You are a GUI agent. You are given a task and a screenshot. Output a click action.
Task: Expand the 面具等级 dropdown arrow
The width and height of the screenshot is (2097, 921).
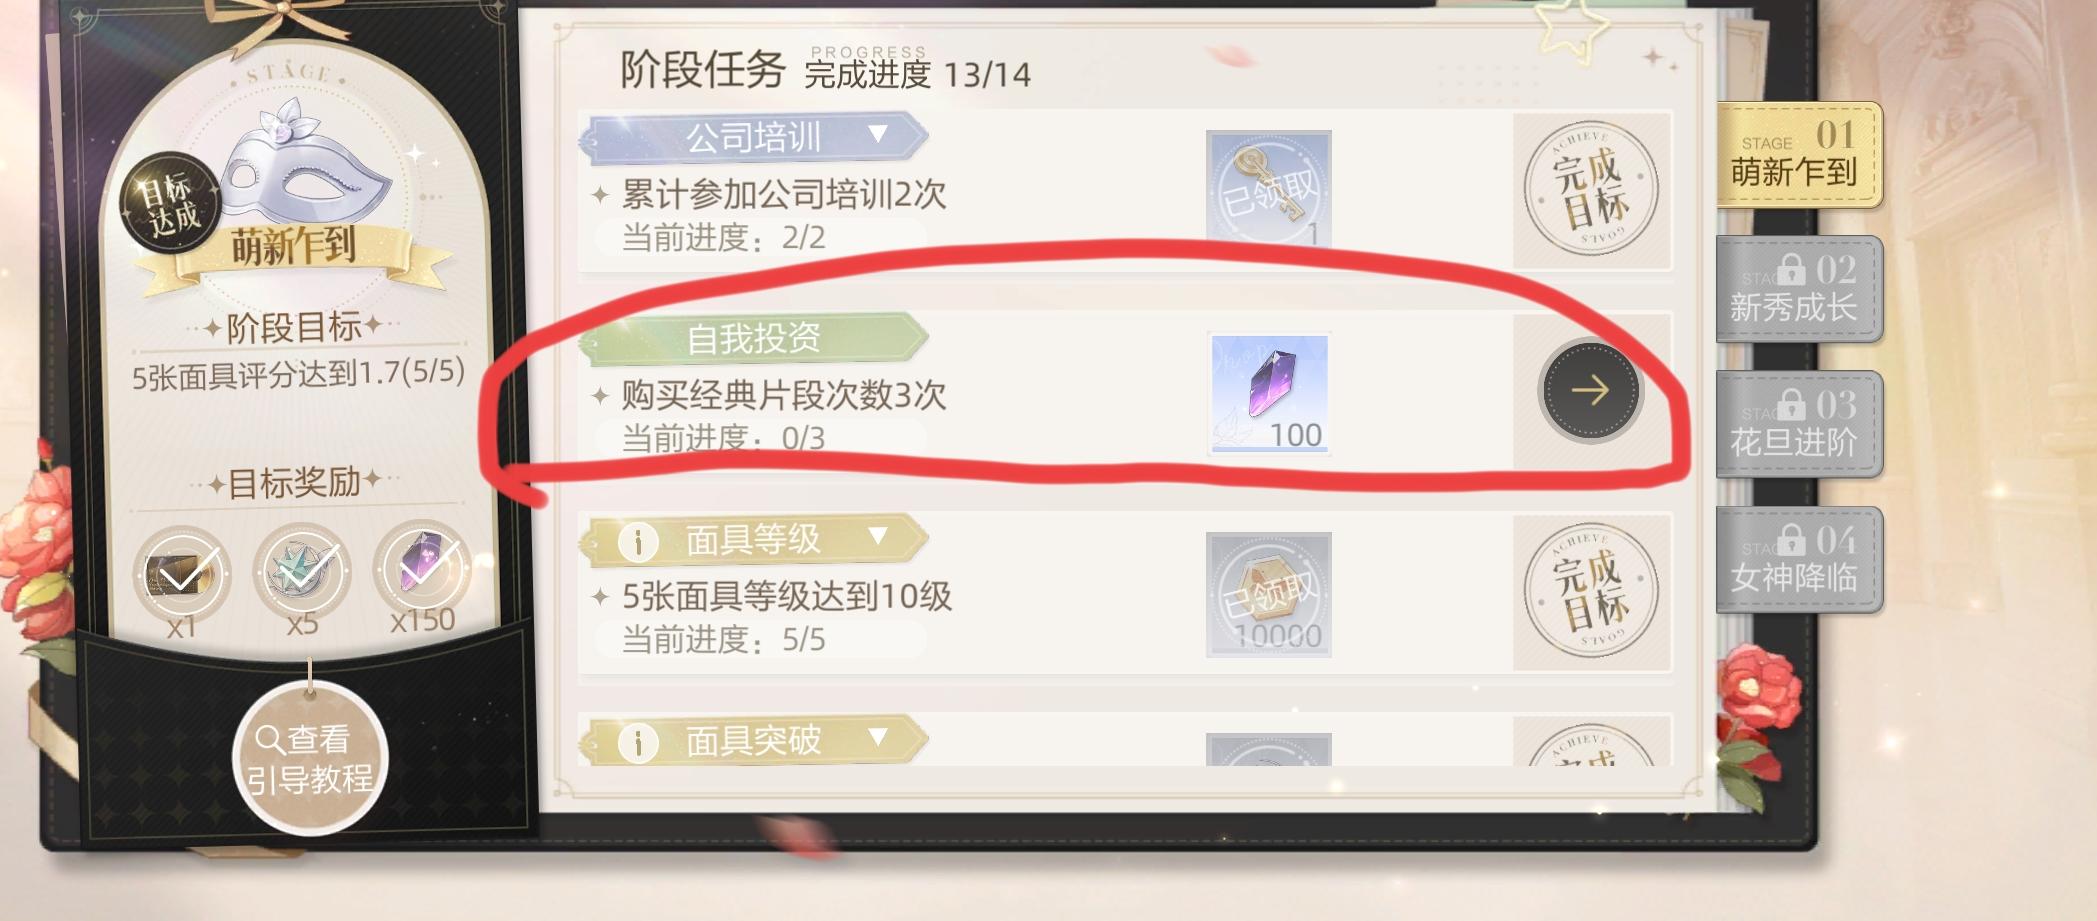[x=878, y=536]
